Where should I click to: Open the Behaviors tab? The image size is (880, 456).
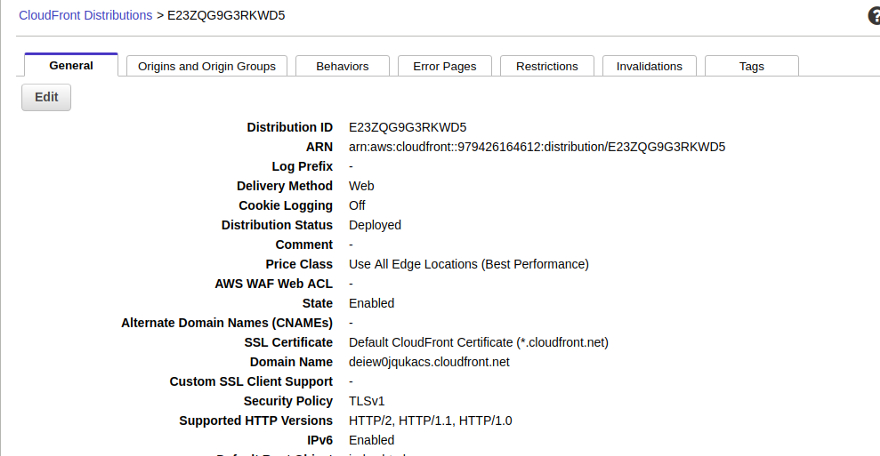(x=342, y=67)
